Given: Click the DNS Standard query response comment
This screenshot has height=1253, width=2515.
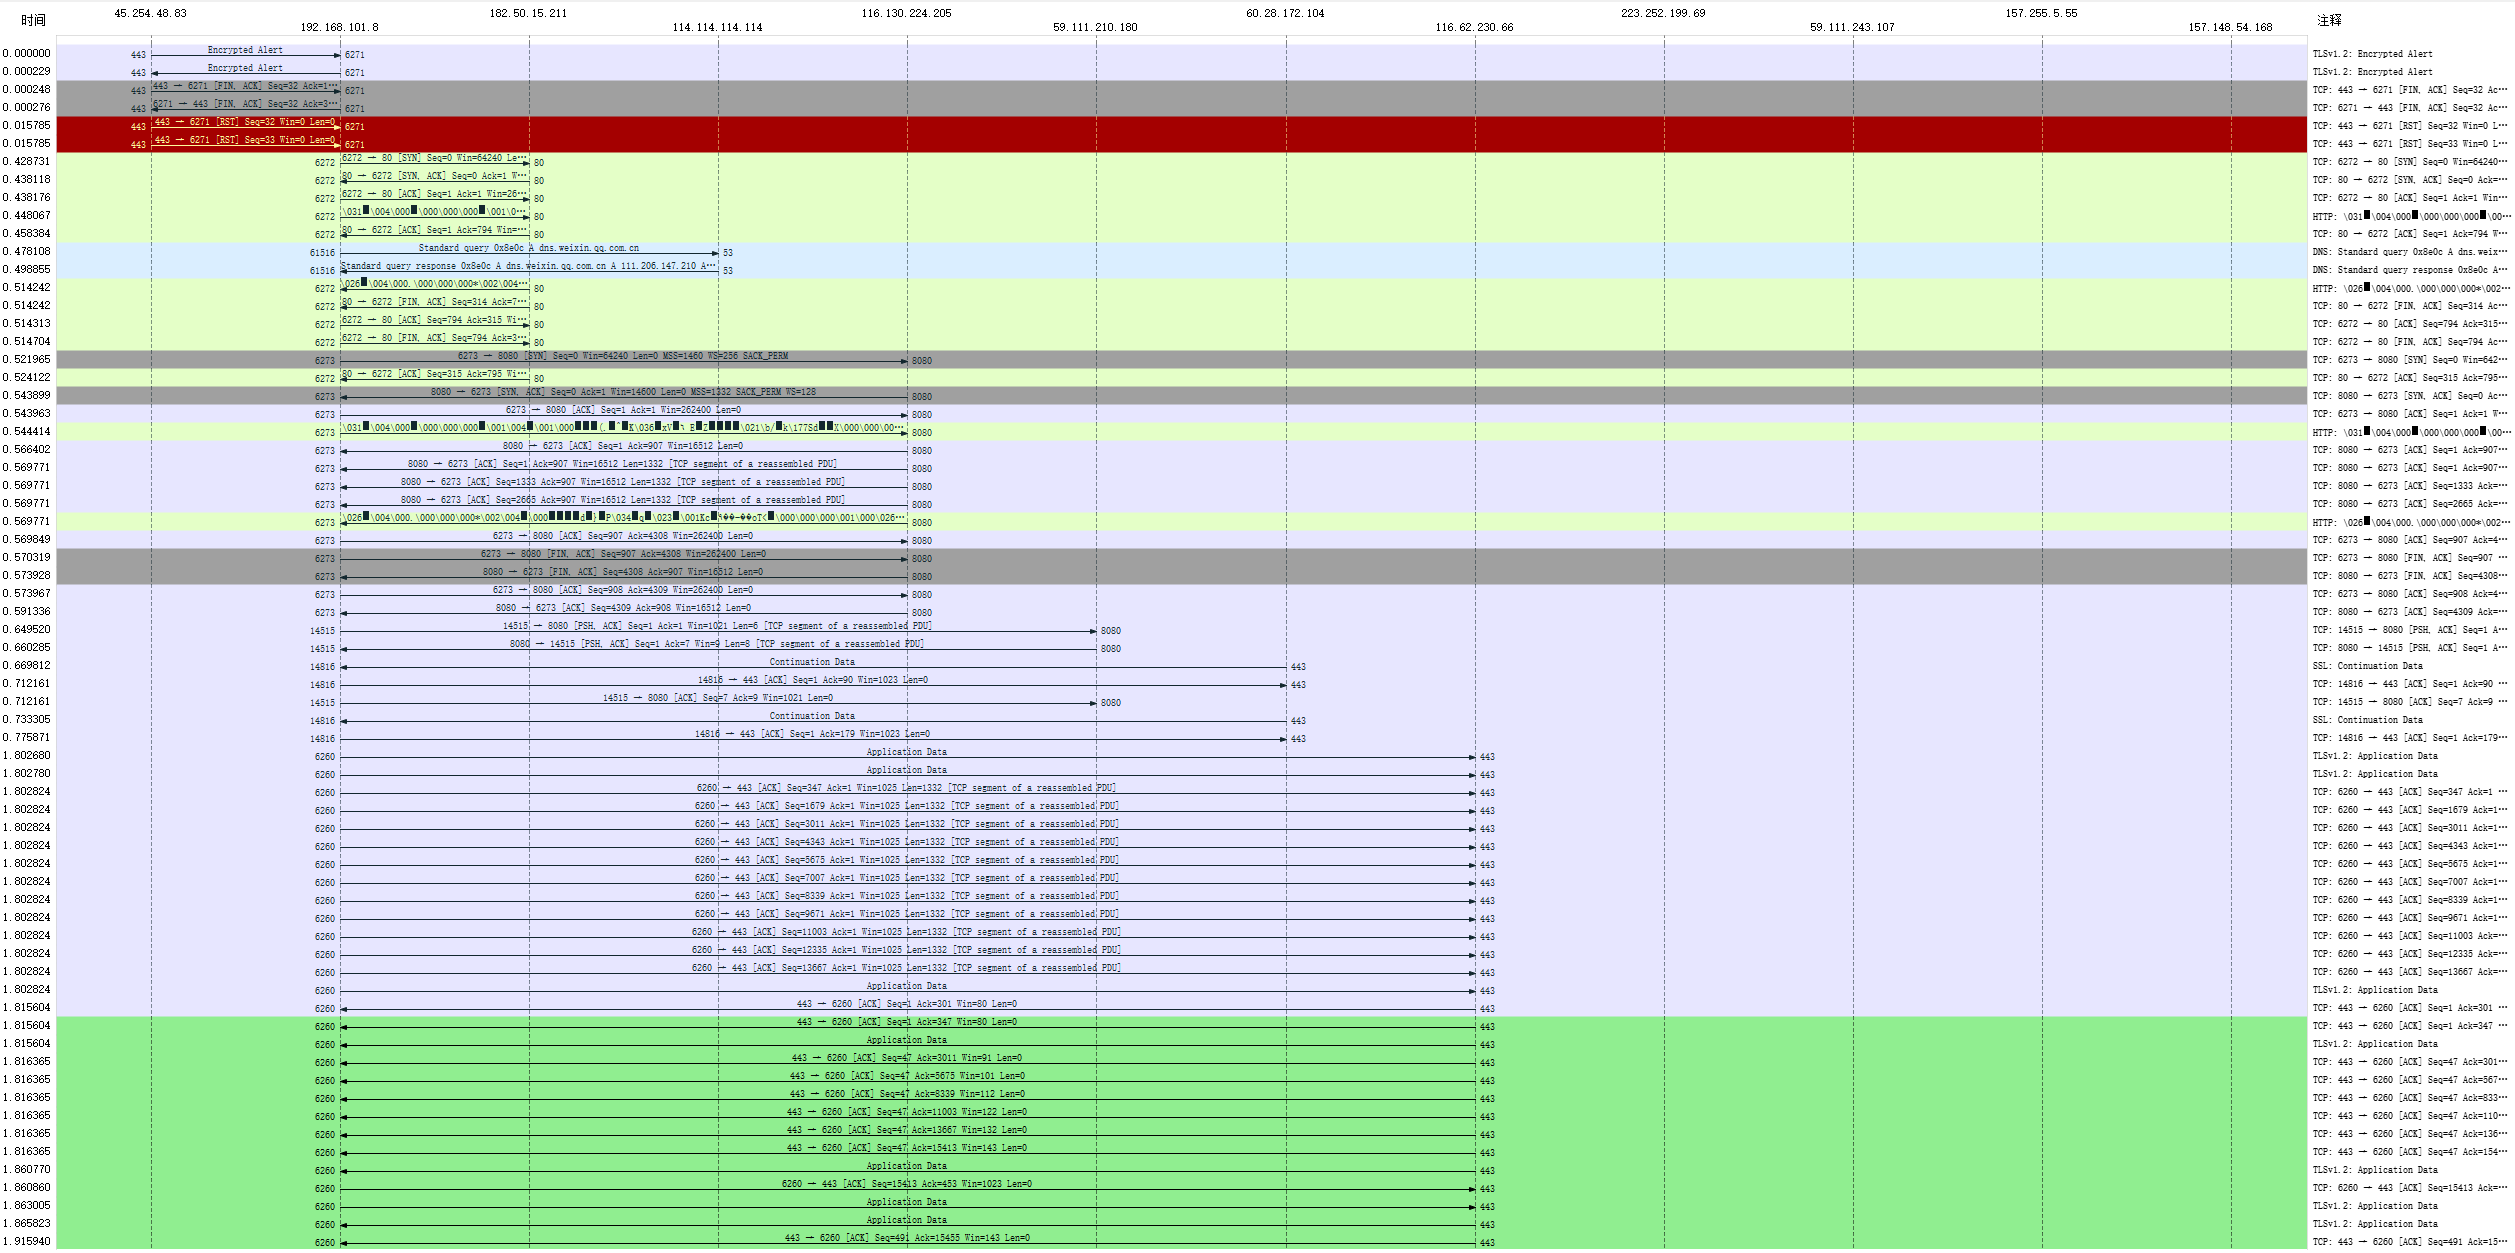Looking at the screenshot, I should [2408, 270].
